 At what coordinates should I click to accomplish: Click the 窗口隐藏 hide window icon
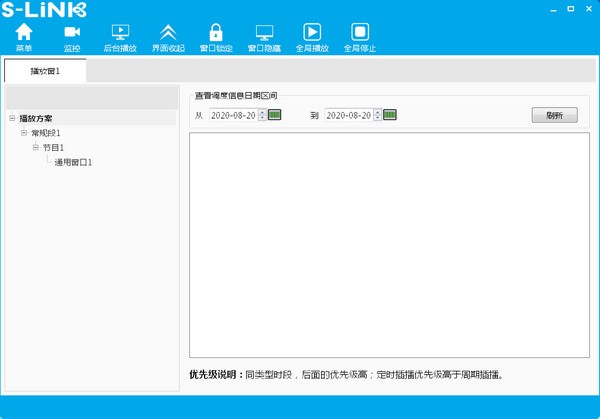(x=264, y=35)
